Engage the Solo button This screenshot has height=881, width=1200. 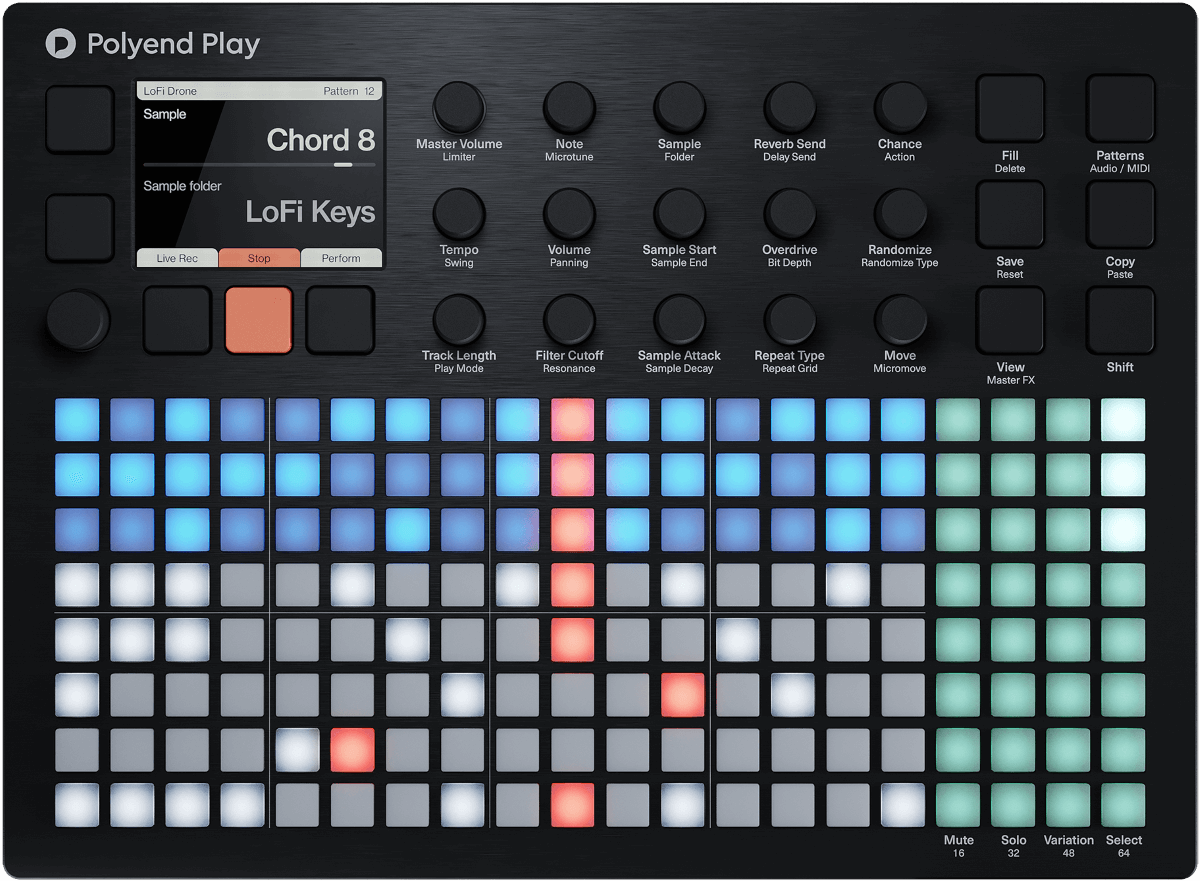(x=1012, y=805)
